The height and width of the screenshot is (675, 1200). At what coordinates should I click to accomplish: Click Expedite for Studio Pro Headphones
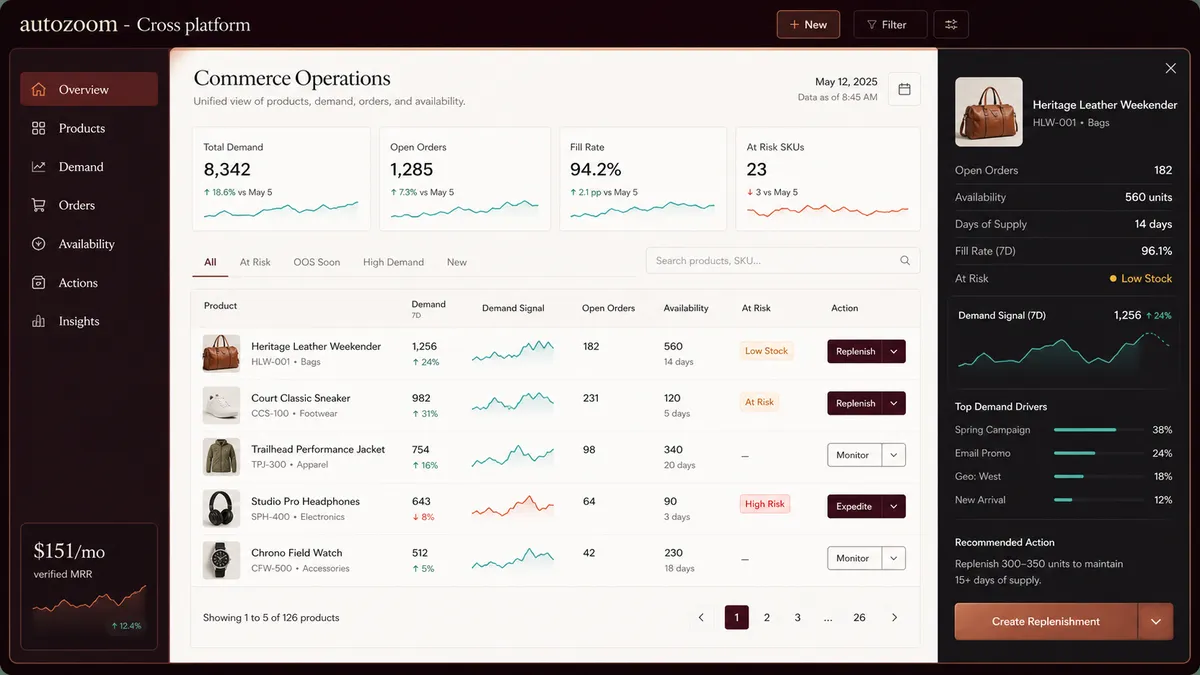[855, 507]
